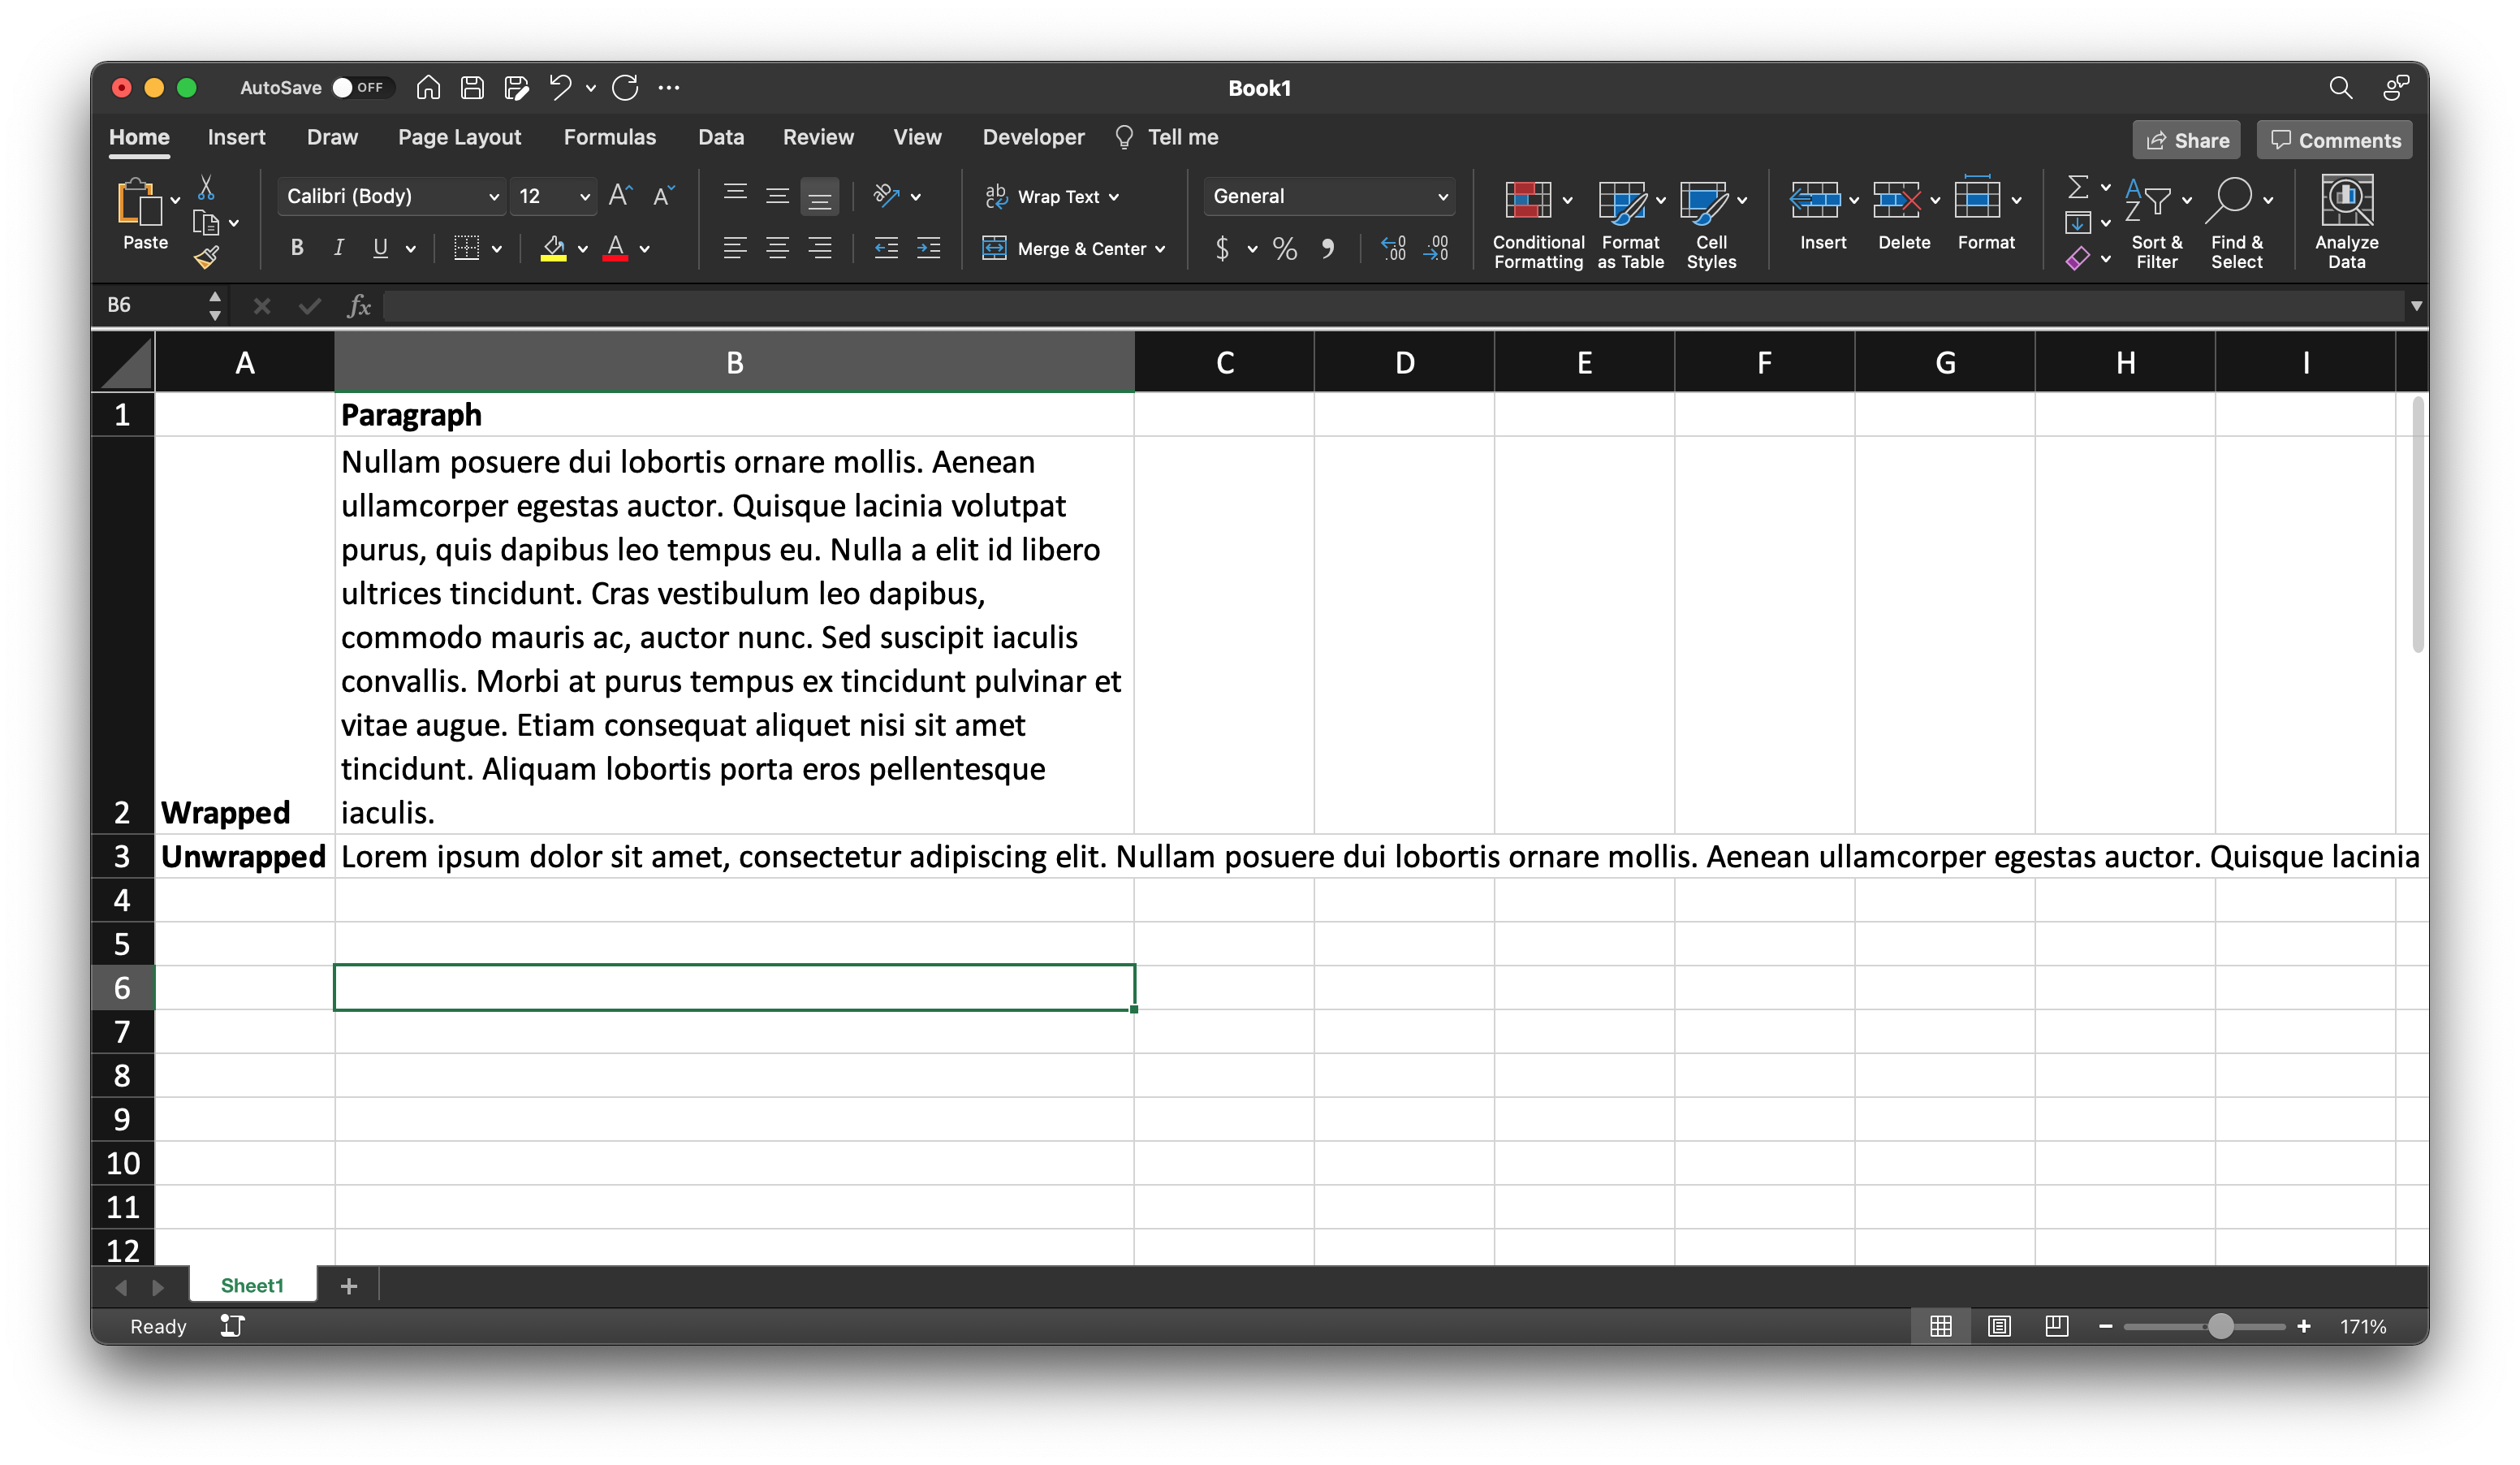
Task: Switch to the Formulas ribbon tab
Action: pyautogui.click(x=610, y=137)
